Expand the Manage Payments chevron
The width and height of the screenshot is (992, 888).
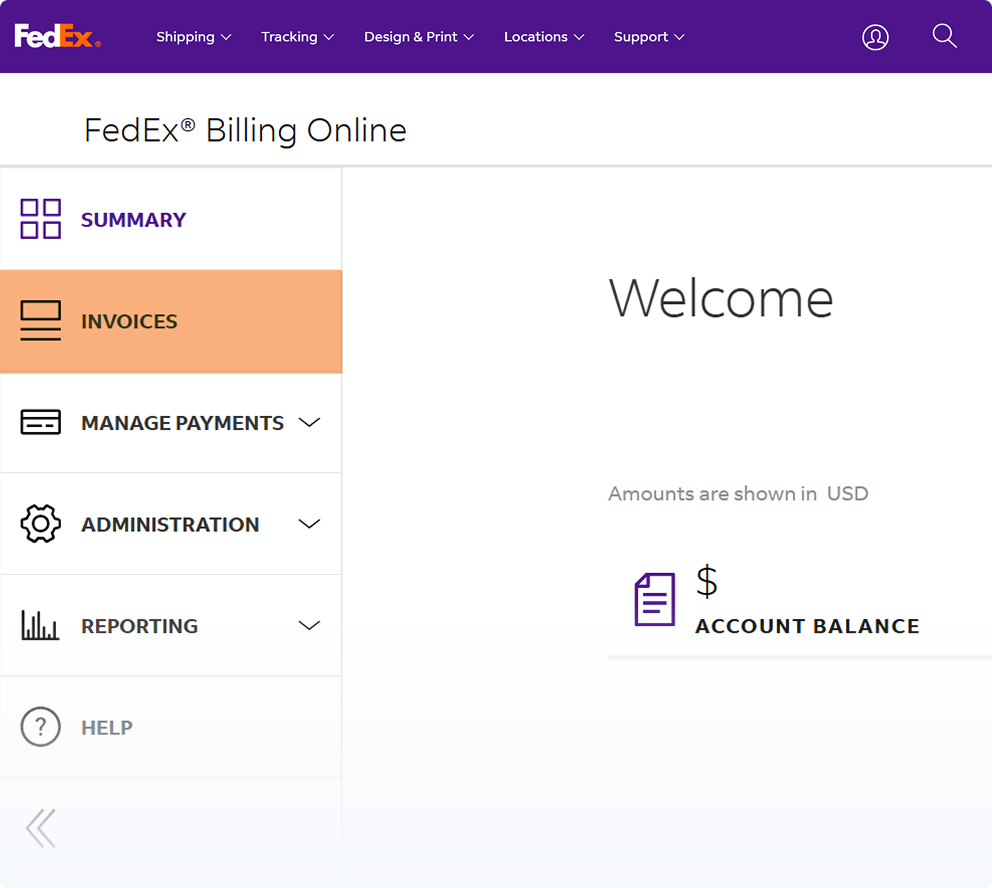pos(309,422)
